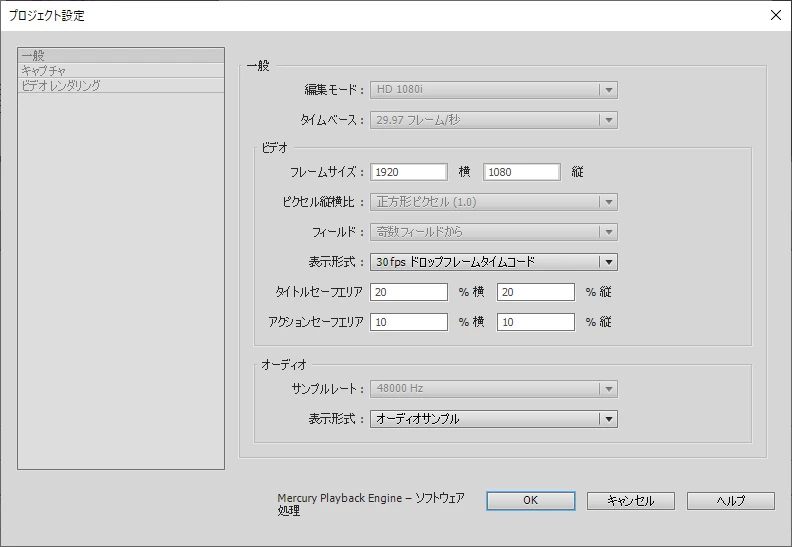Open the フィールド dropdown showing 奇数フィールドから
This screenshot has height=547, width=792.
point(493,232)
